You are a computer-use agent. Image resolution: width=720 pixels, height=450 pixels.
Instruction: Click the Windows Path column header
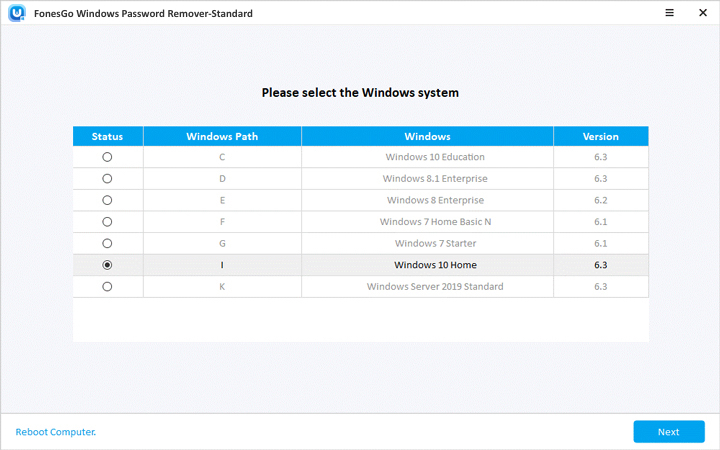click(x=222, y=136)
